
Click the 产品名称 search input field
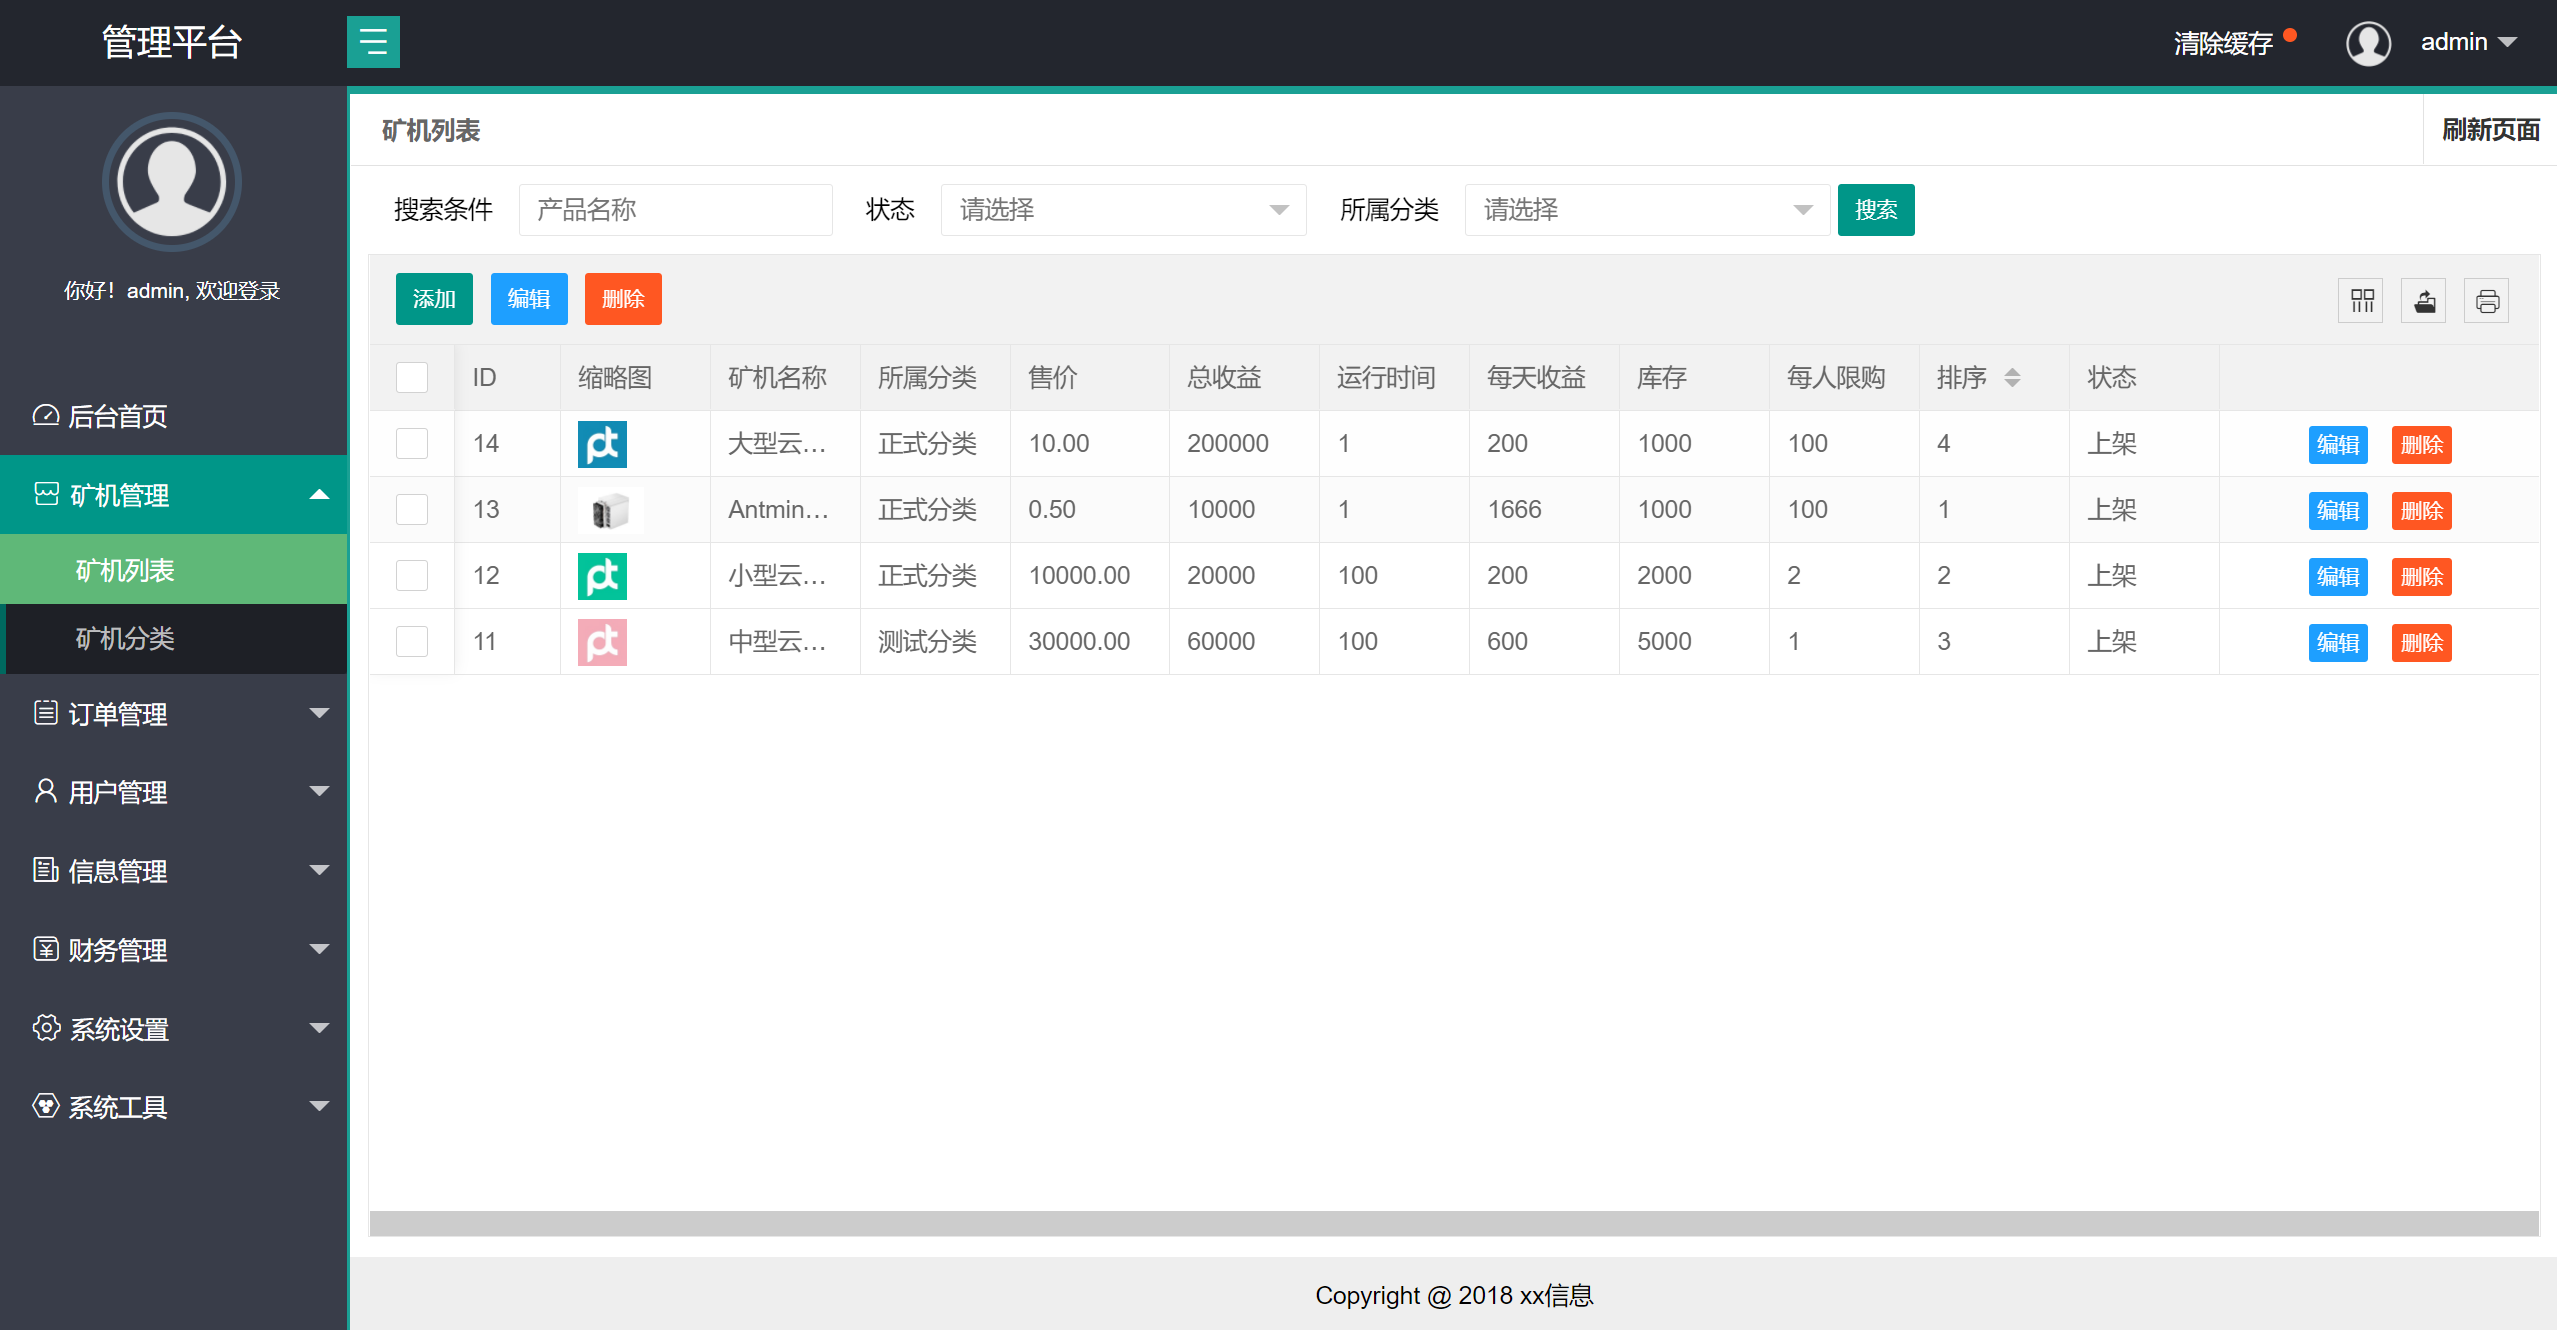(675, 210)
